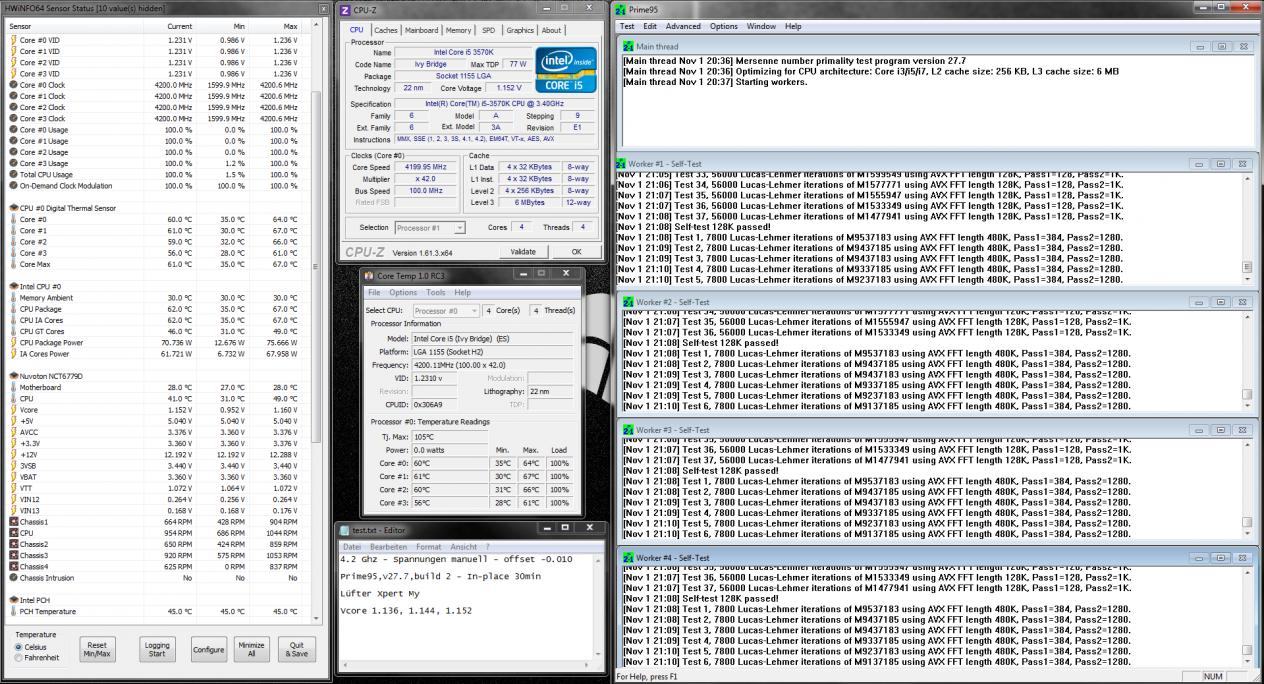The height and width of the screenshot is (684, 1264).
Task: Click the Worker #1 window vertical scrollbar
Action: coord(1246,228)
